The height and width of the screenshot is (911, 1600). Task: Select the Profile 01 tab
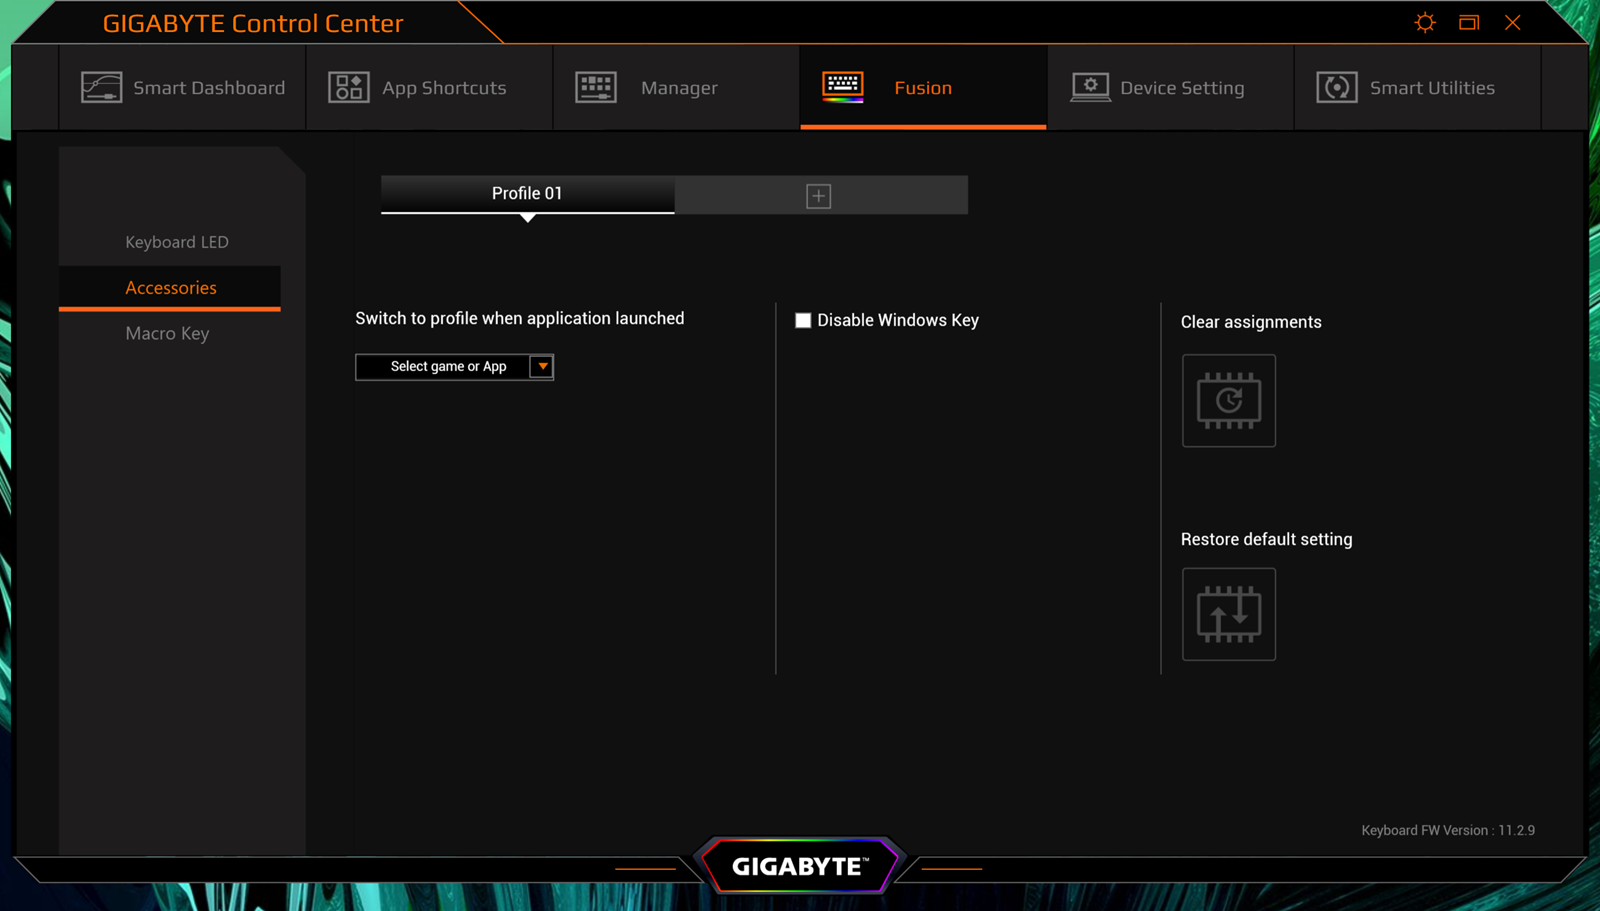click(x=527, y=194)
